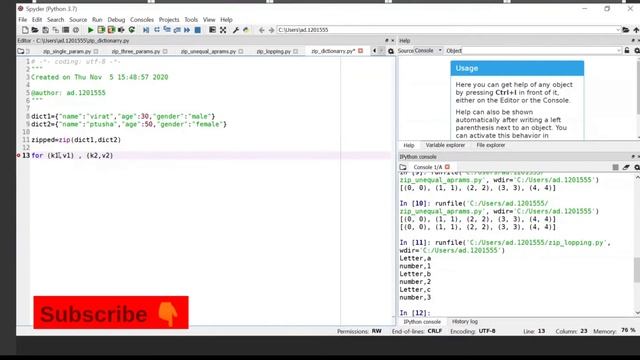640x360 pixels.
Task: Open file using the folder toolbar icon
Action: [35, 30]
